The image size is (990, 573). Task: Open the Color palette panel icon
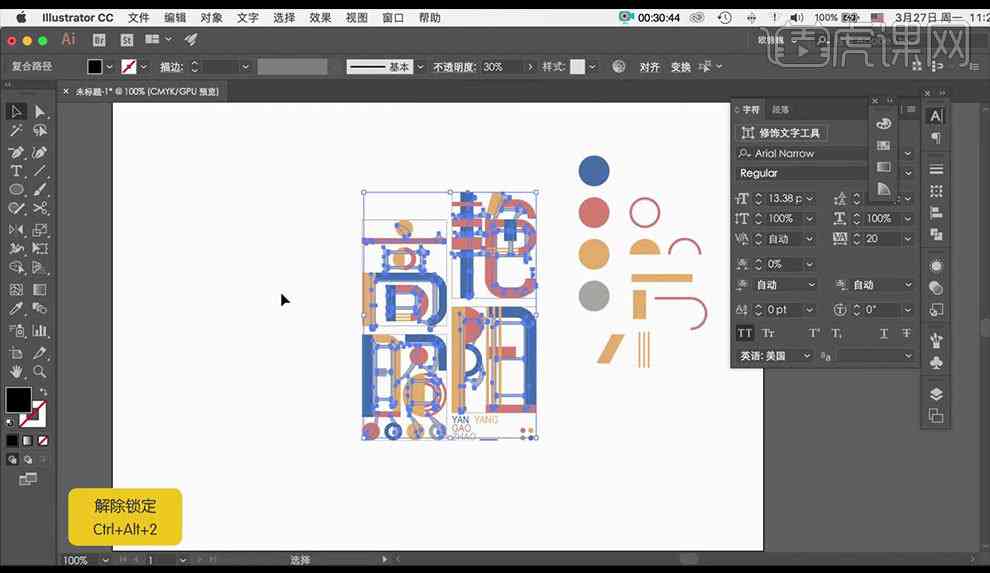point(883,124)
